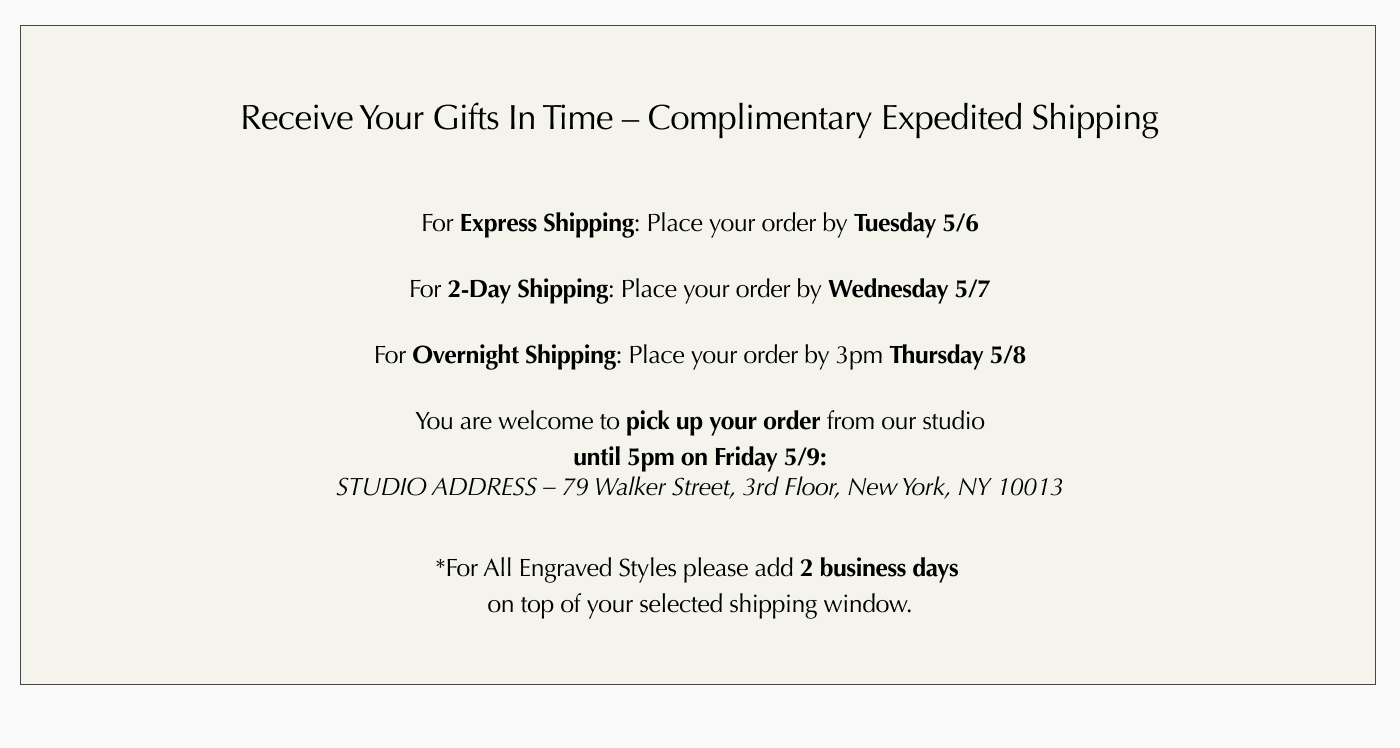Click the "Tuesday 5/6" deadline
Viewport: 1400px width, 748px height.
(x=915, y=223)
